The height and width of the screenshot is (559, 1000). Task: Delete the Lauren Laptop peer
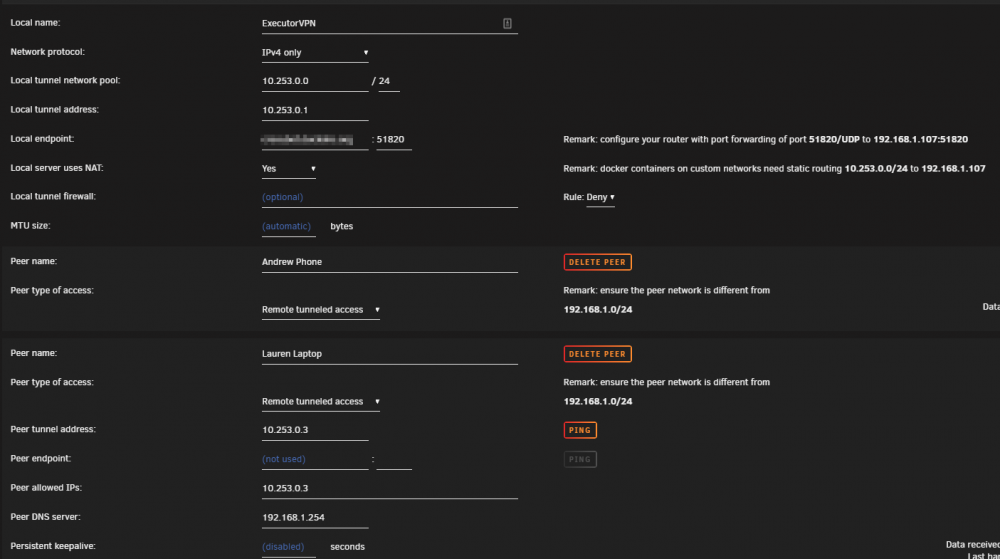pos(598,354)
